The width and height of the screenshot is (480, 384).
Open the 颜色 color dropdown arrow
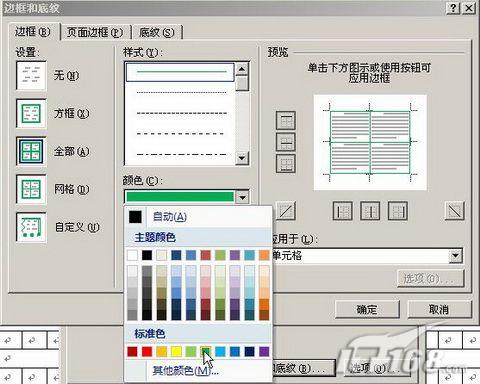tap(242, 197)
